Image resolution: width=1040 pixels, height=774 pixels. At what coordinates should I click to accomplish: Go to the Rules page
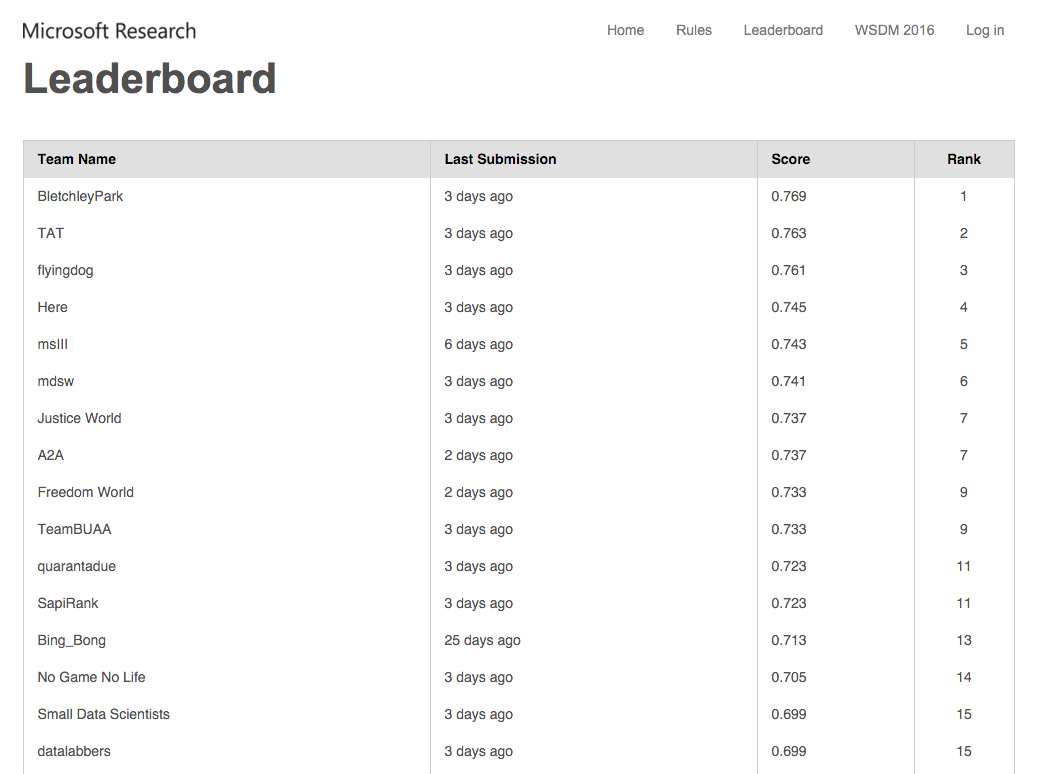click(693, 30)
